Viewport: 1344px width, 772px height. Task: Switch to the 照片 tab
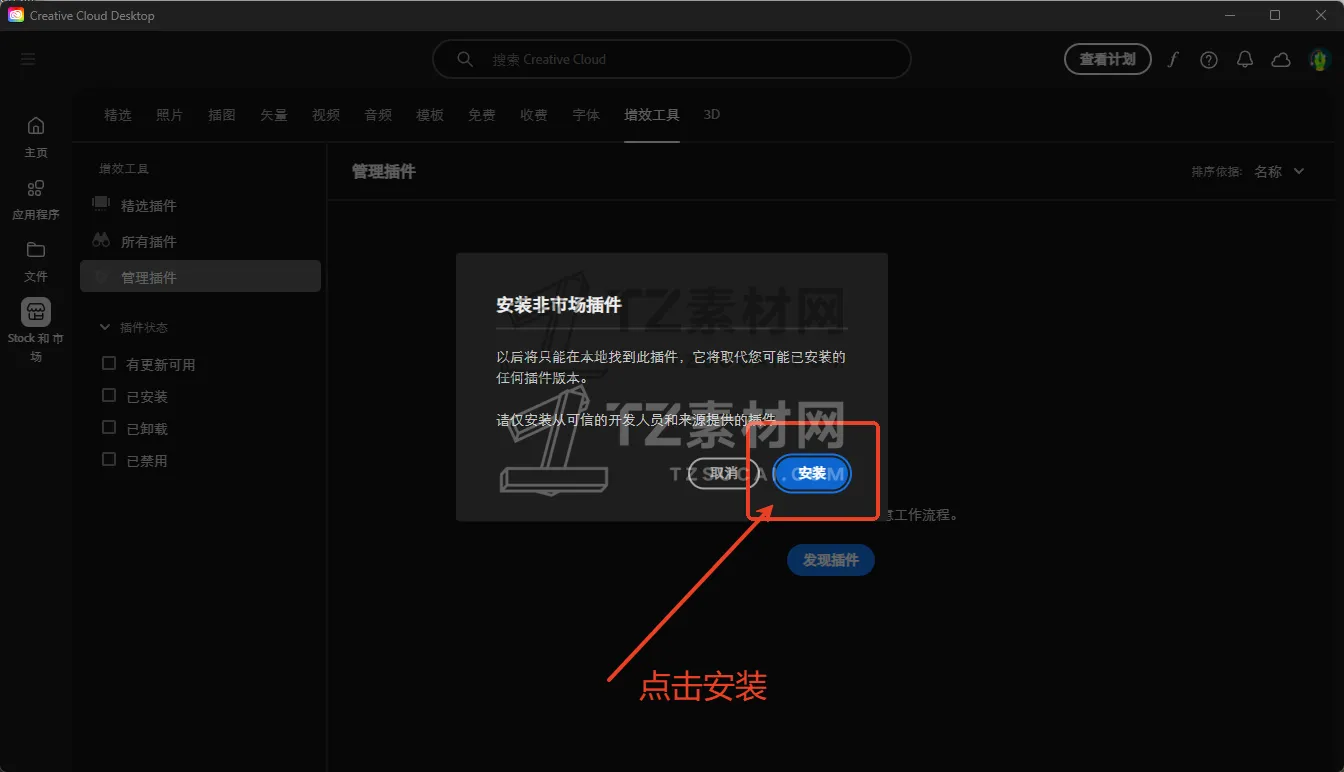click(170, 115)
